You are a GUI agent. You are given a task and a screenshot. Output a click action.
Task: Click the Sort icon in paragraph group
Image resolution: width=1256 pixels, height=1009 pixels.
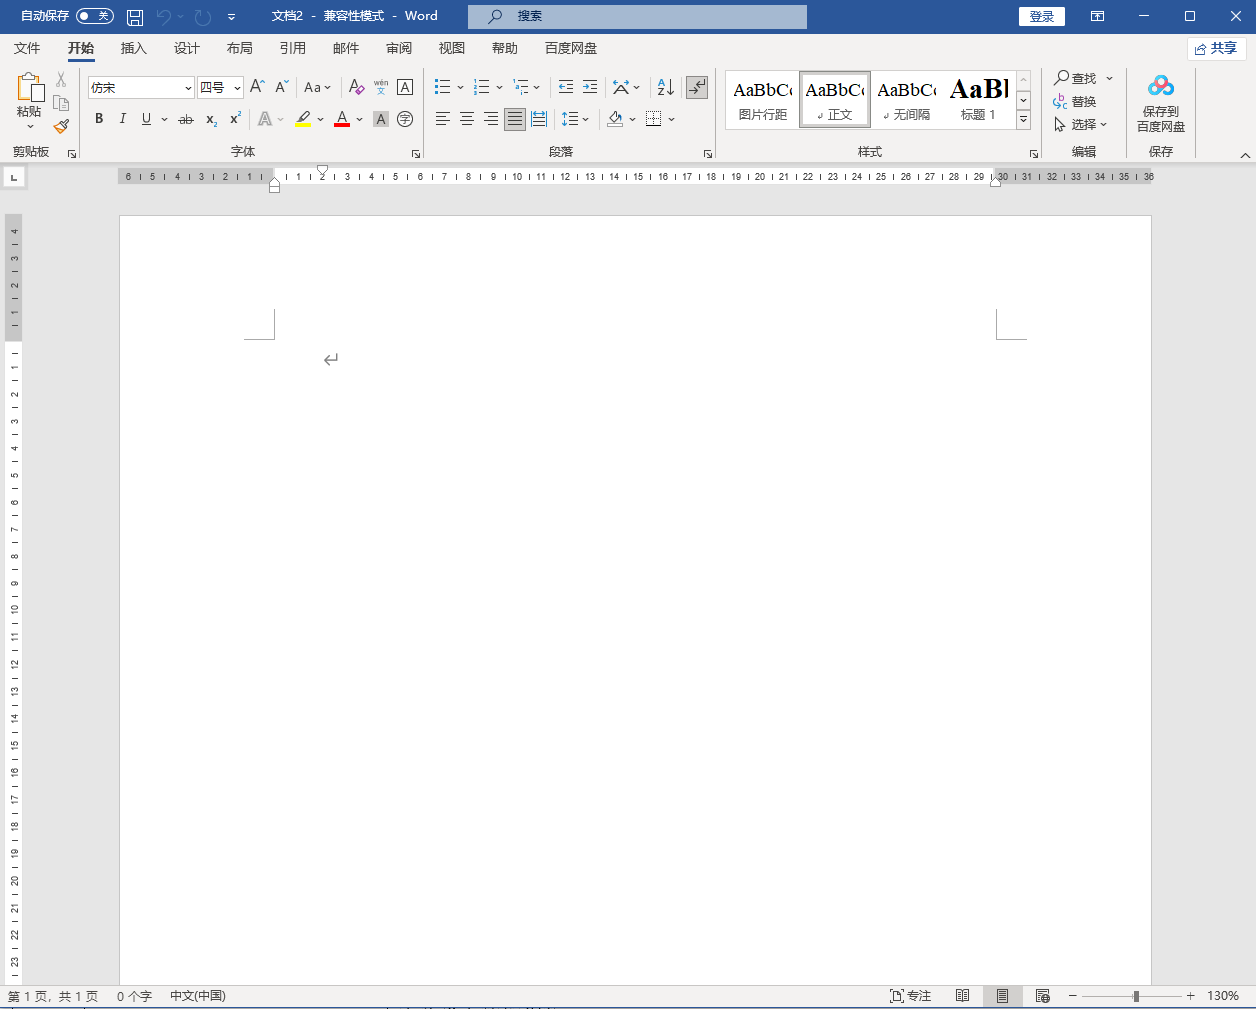pos(666,88)
